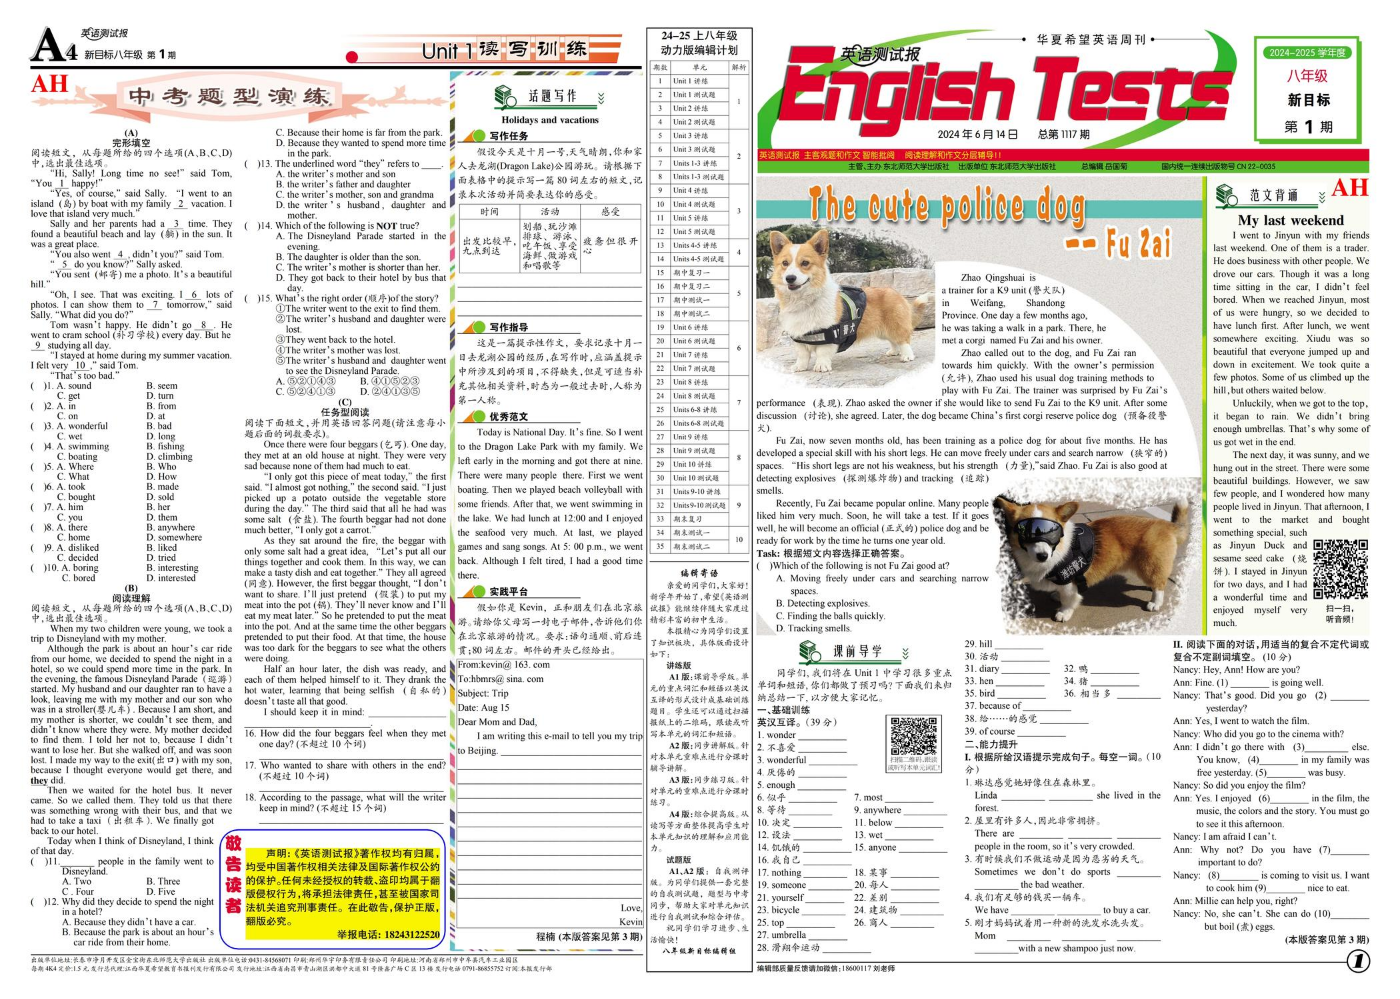Click the heading Holidays and vacations
The height and width of the screenshot is (999, 1400).
tap(550, 120)
